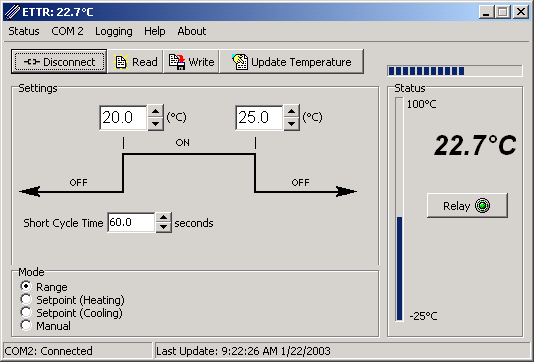
Task: Select the Range mode radio button
Action: pos(26,286)
